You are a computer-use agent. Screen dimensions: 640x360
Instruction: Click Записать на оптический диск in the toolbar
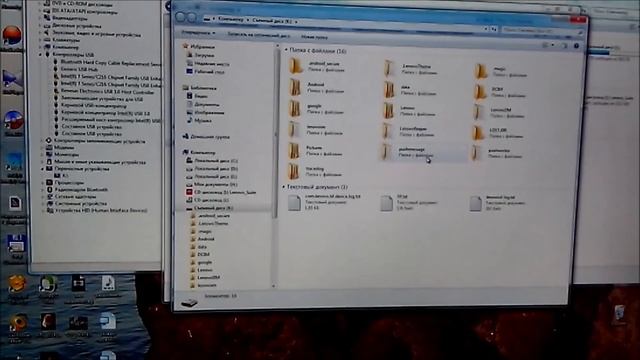coord(258,35)
